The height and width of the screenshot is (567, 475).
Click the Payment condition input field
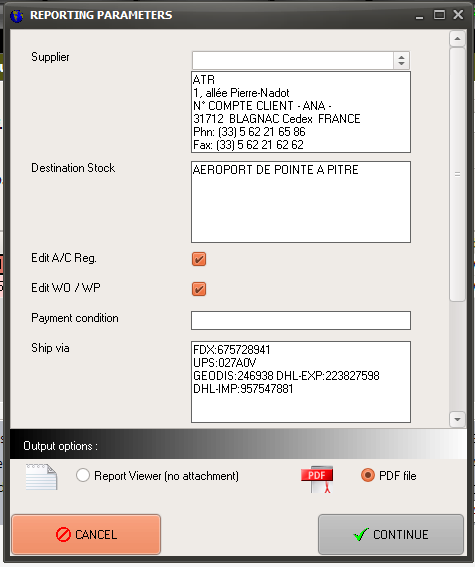pos(301,320)
